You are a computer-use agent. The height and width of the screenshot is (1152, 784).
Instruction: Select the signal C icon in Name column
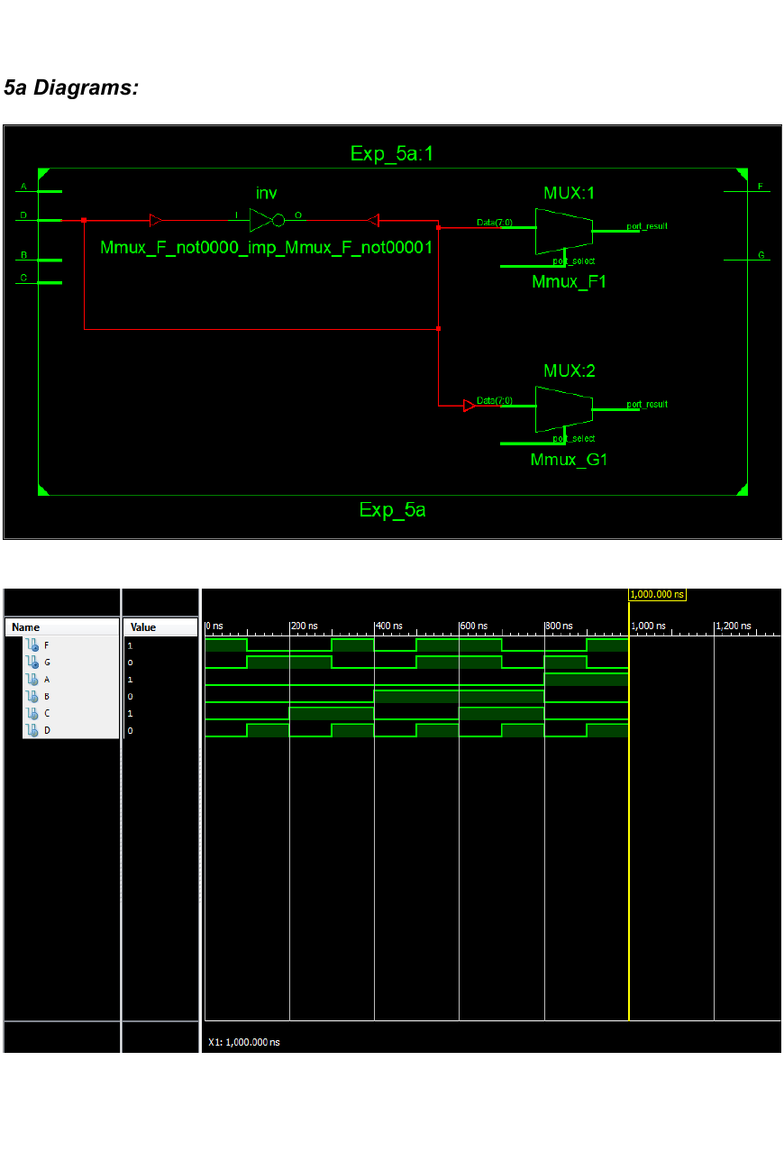(32, 713)
